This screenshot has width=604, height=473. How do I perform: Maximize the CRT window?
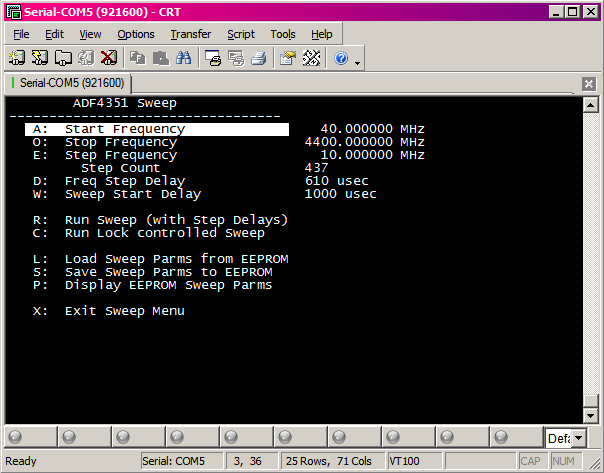click(572, 12)
